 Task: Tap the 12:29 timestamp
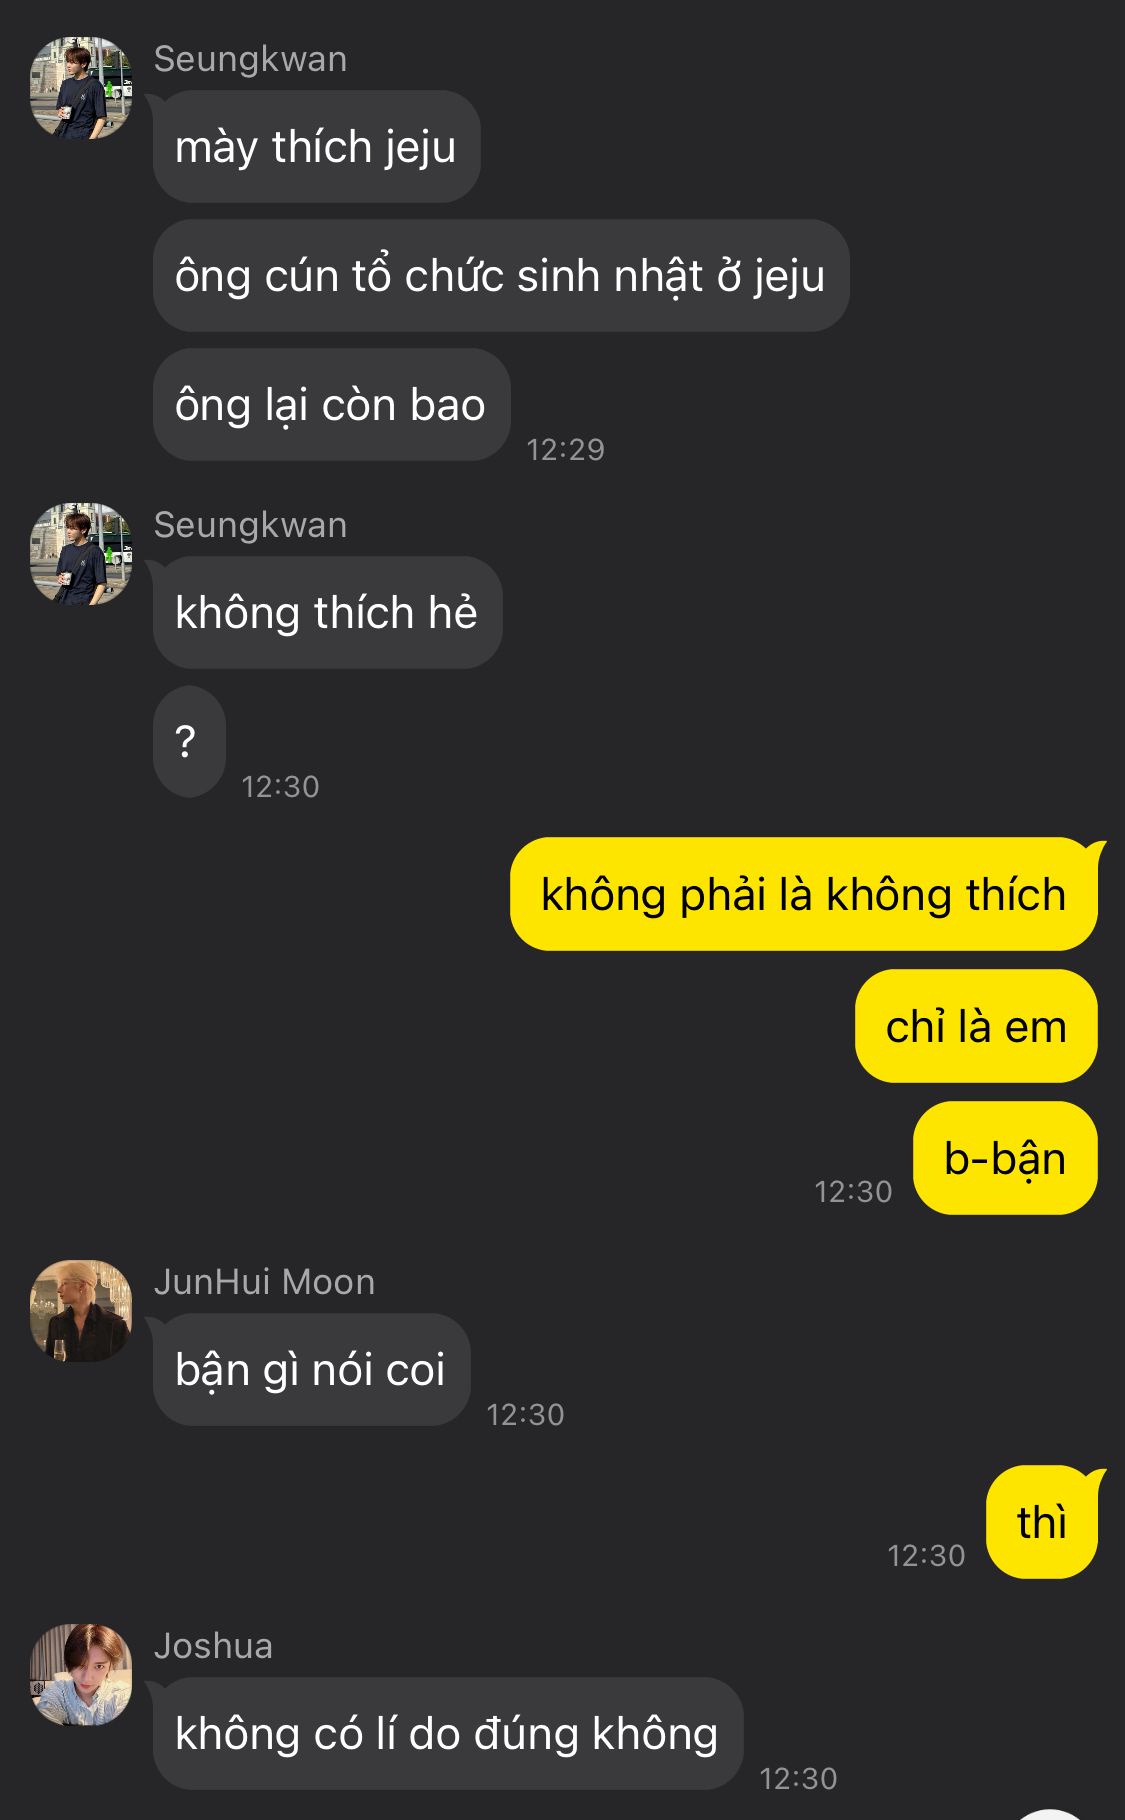[566, 450]
